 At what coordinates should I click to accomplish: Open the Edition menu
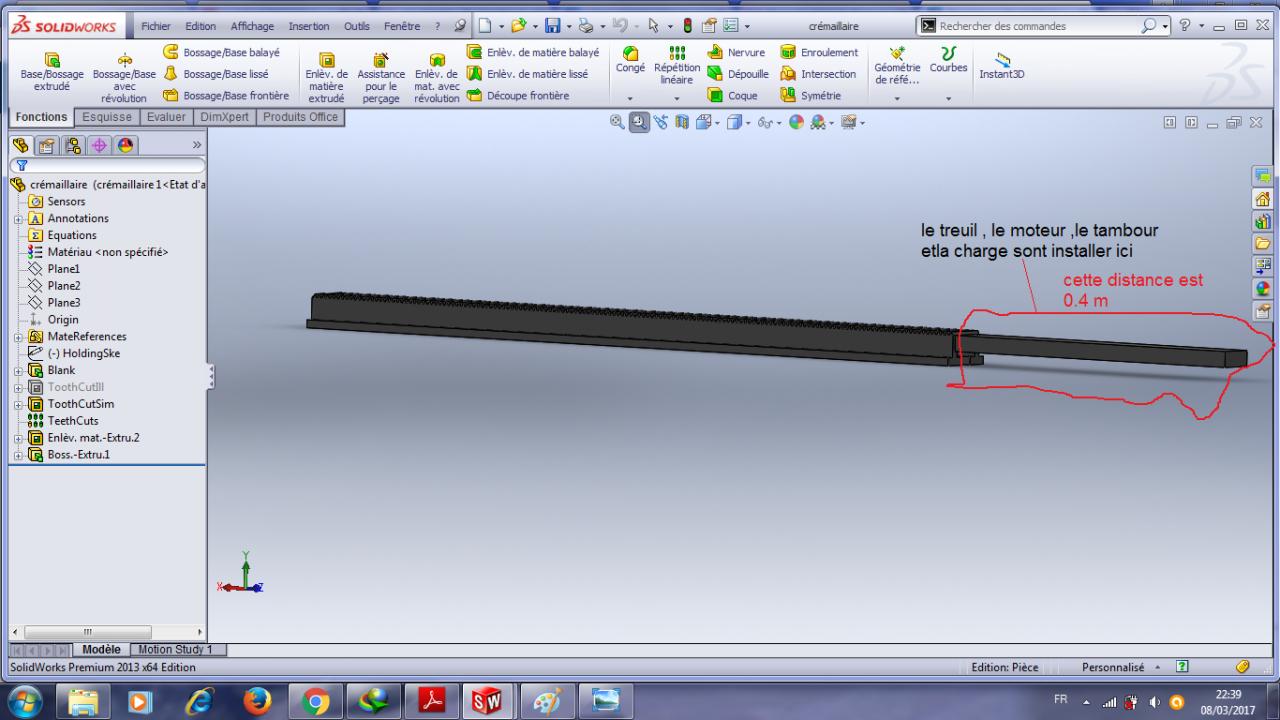tap(201, 26)
